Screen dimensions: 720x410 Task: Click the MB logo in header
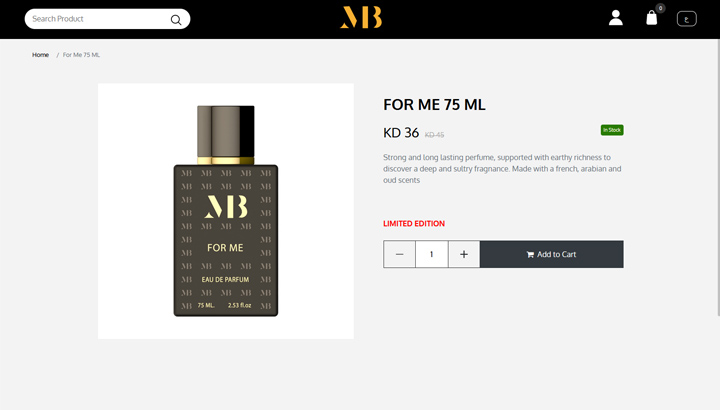click(361, 17)
